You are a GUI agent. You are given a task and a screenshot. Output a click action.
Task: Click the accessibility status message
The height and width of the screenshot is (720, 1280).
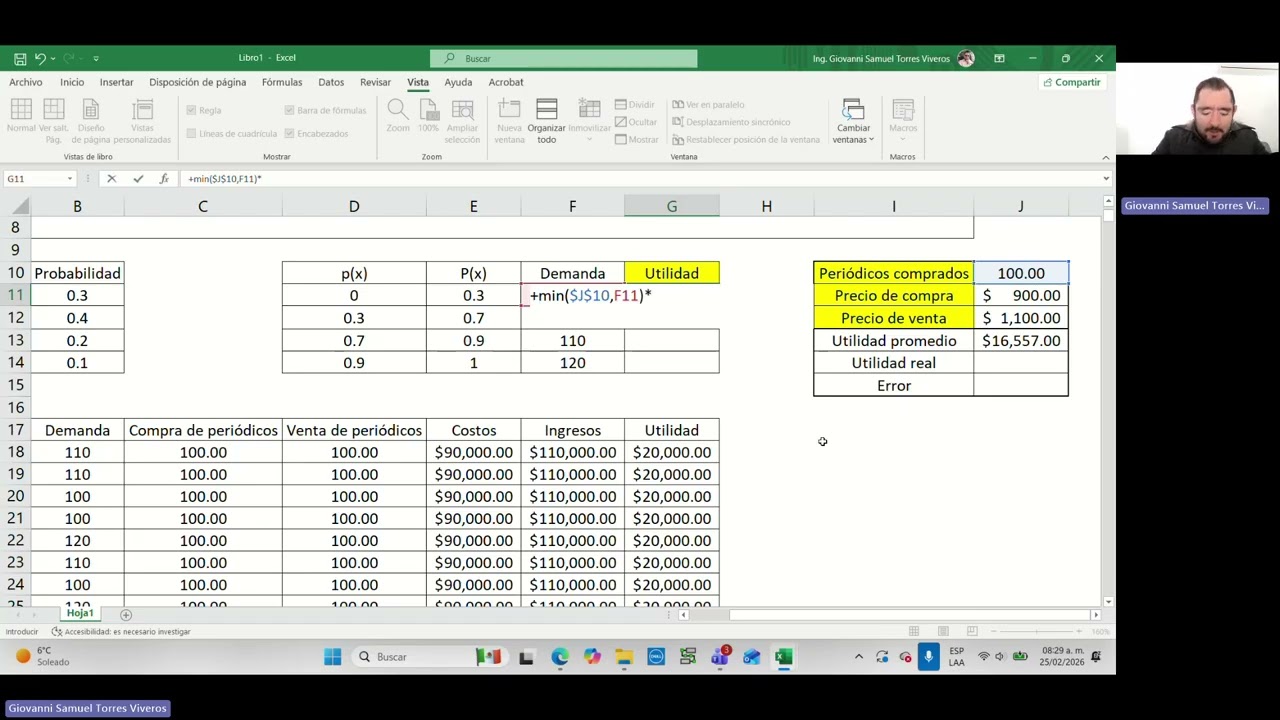(x=121, y=632)
